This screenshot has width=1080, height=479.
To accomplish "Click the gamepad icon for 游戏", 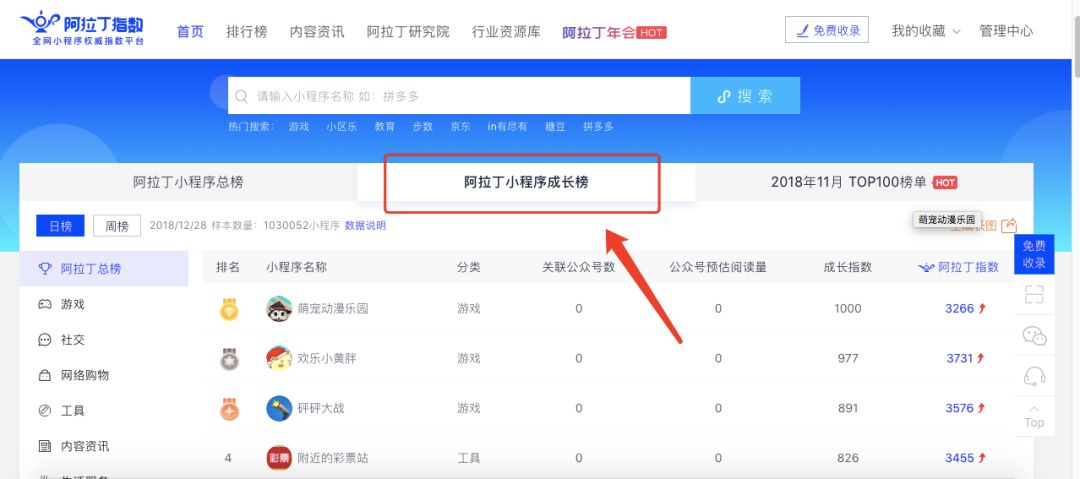I will coord(45,304).
